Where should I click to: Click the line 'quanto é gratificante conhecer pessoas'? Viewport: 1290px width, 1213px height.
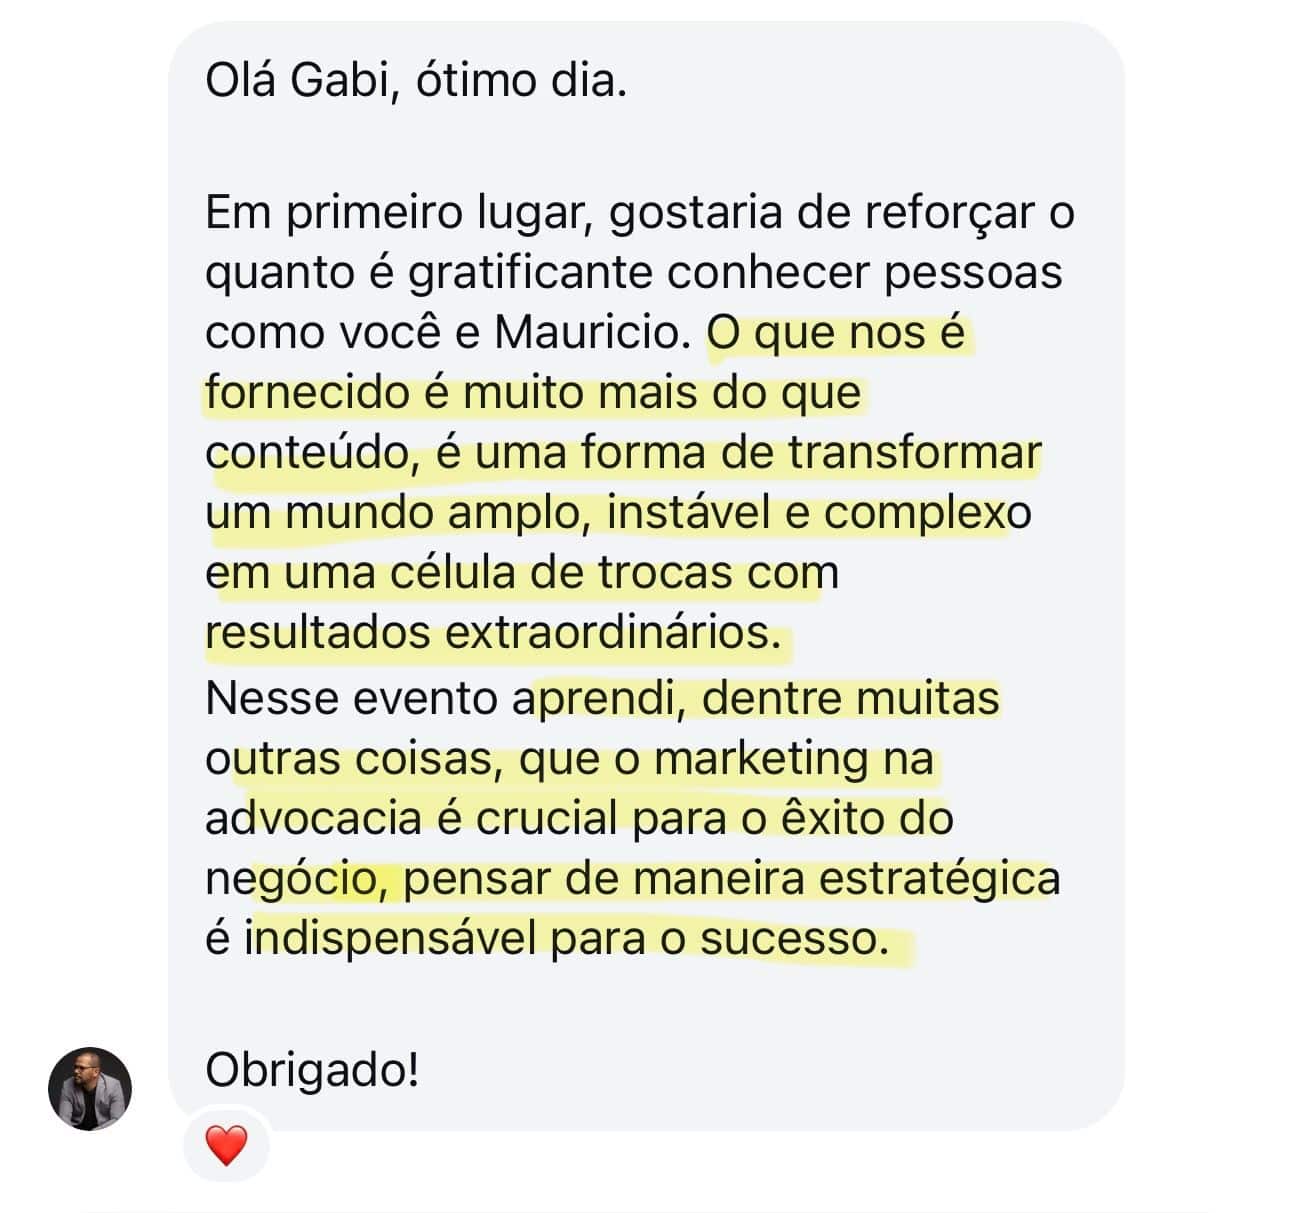(x=634, y=274)
